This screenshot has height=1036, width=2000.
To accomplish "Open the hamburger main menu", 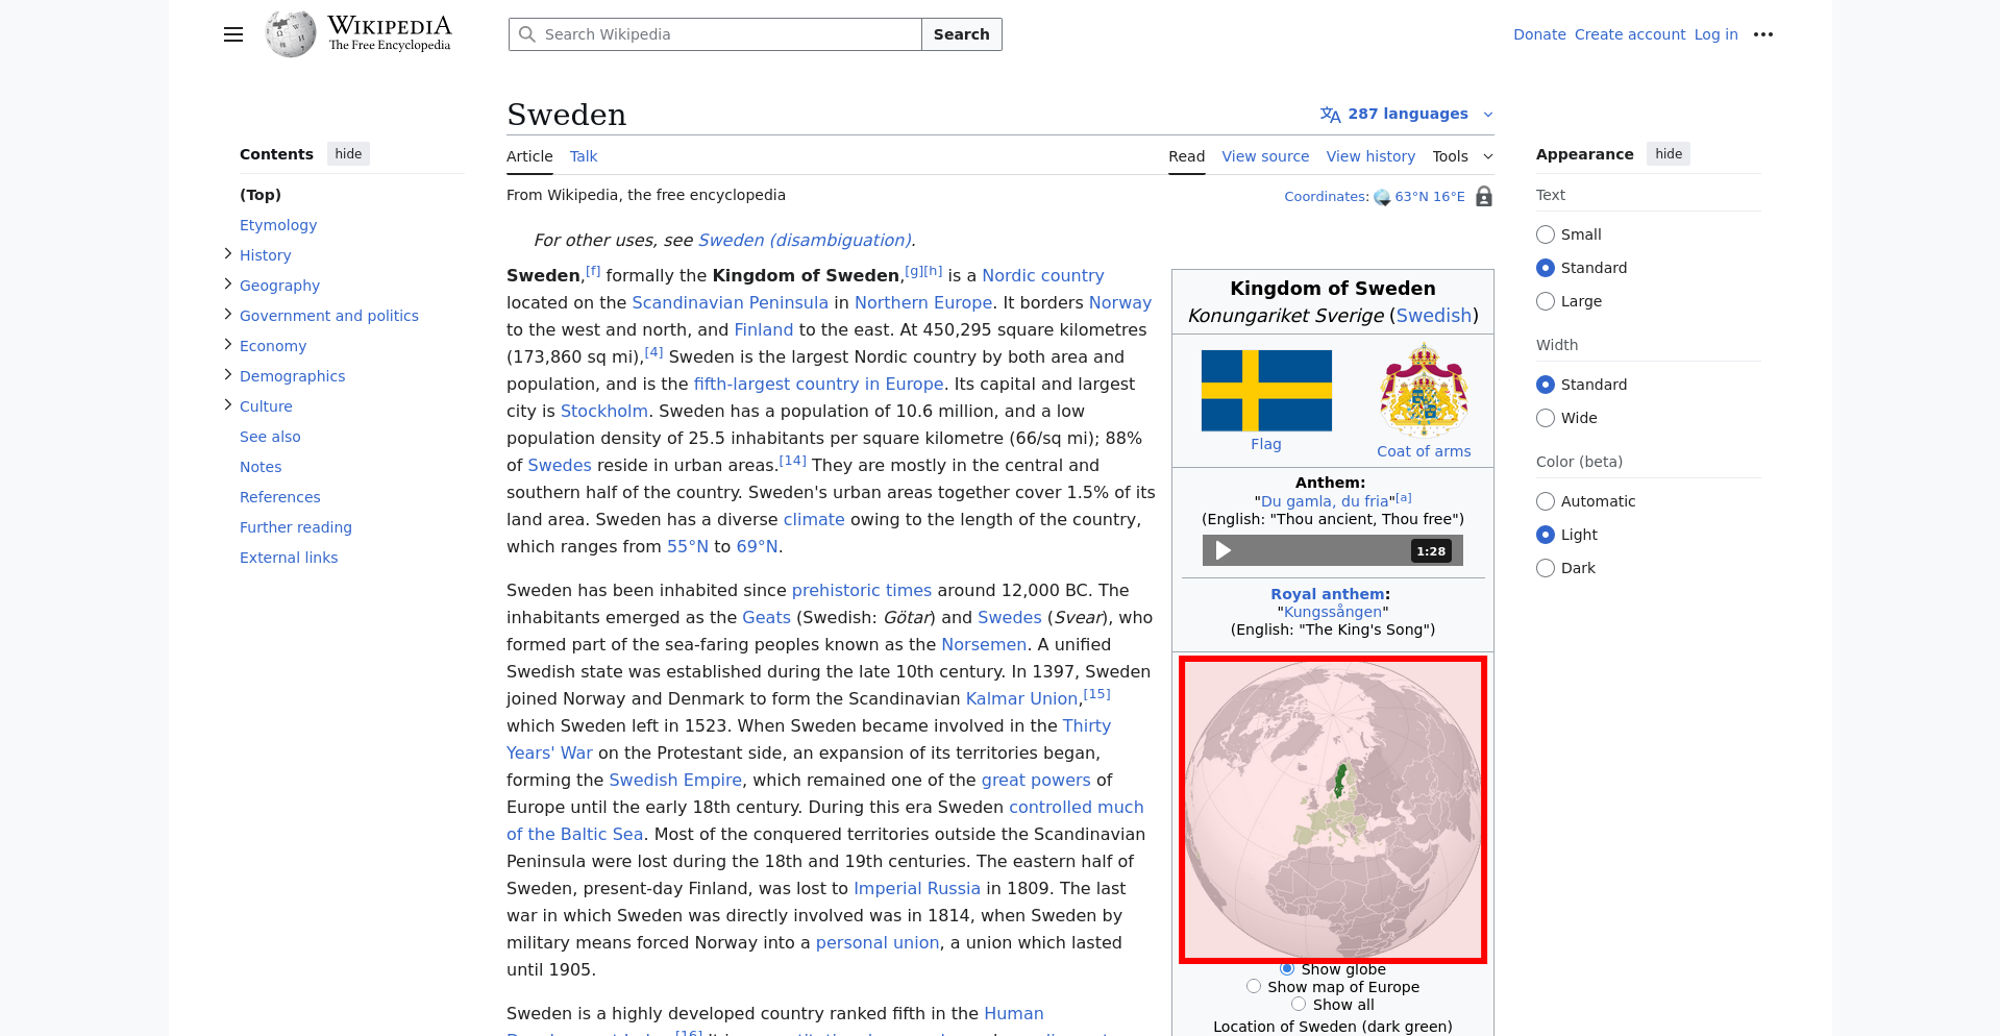I will pos(233,34).
